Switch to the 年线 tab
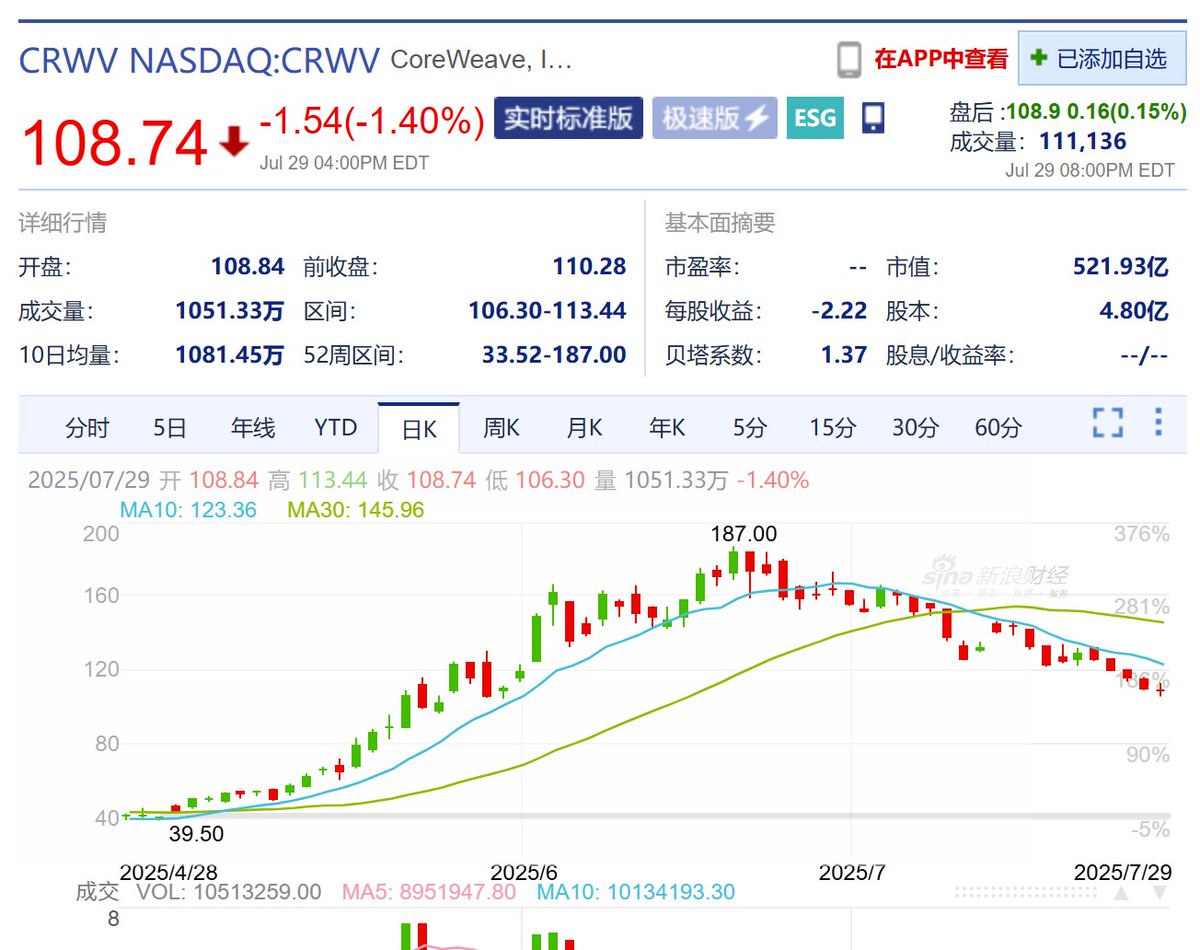 click(x=253, y=428)
